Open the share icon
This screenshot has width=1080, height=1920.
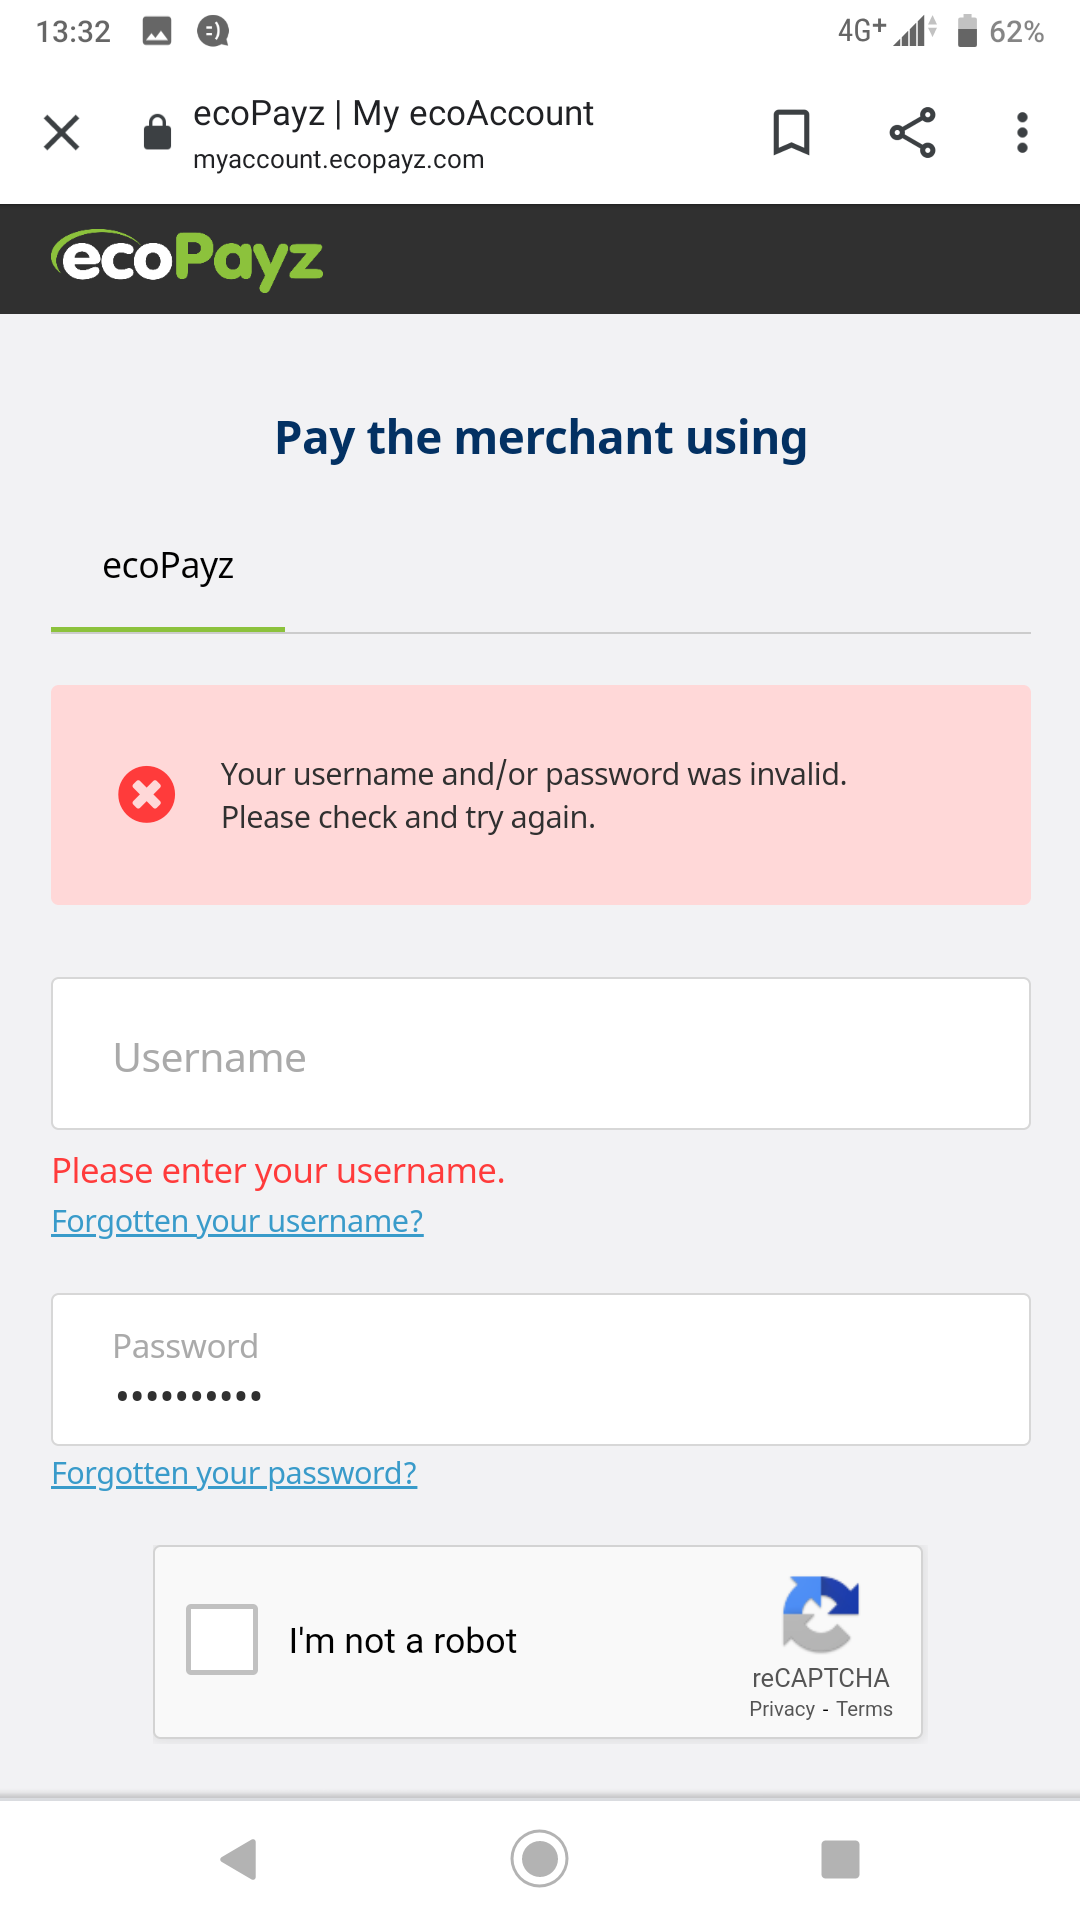912,132
